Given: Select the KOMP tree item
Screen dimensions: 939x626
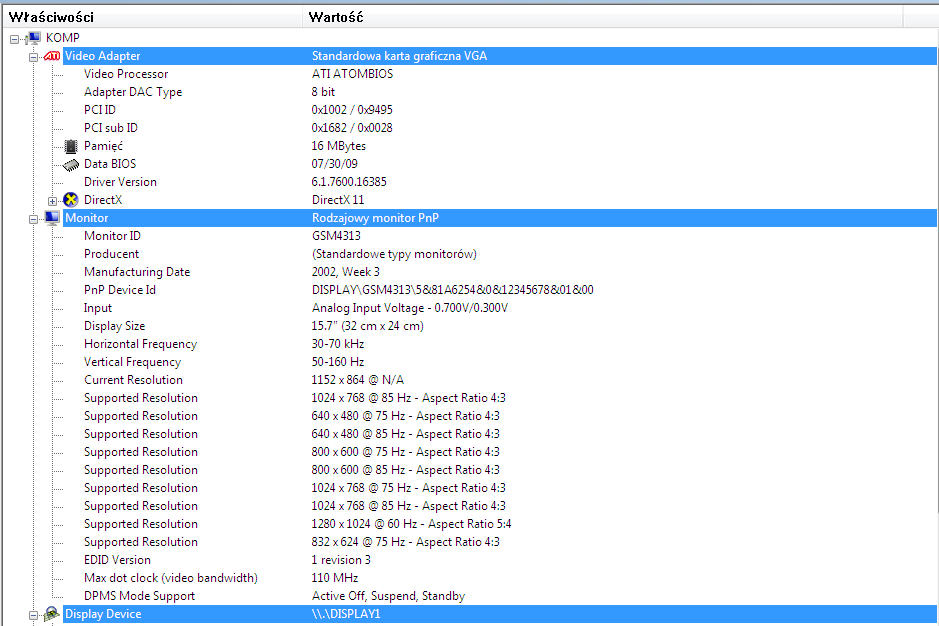Looking at the screenshot, I should coord(62,38).
